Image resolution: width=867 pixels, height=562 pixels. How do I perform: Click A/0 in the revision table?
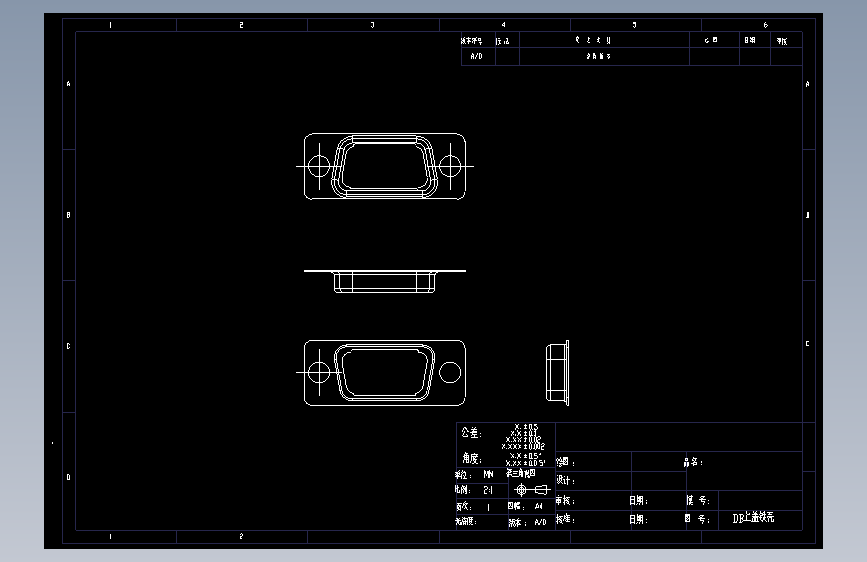click(x=477, y=56)
